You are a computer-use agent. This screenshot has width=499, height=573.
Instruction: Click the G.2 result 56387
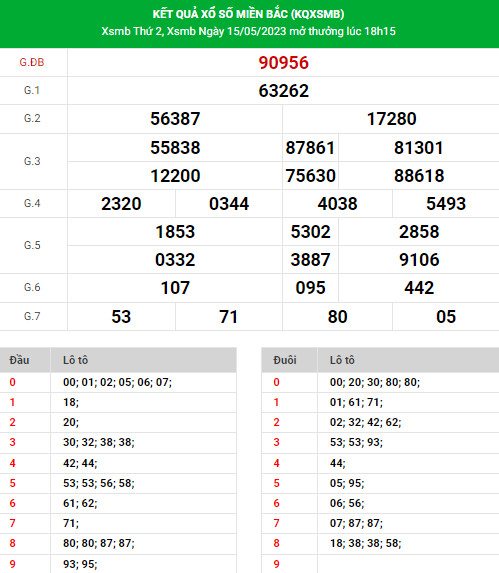click(x=175, y=119)
